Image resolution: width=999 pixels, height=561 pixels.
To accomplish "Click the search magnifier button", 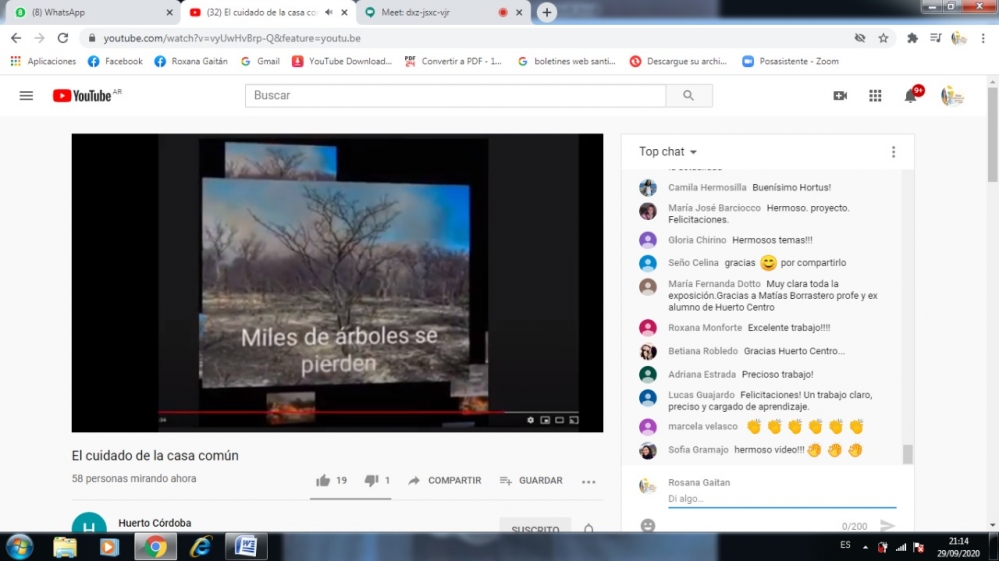I will click(688, 96).
